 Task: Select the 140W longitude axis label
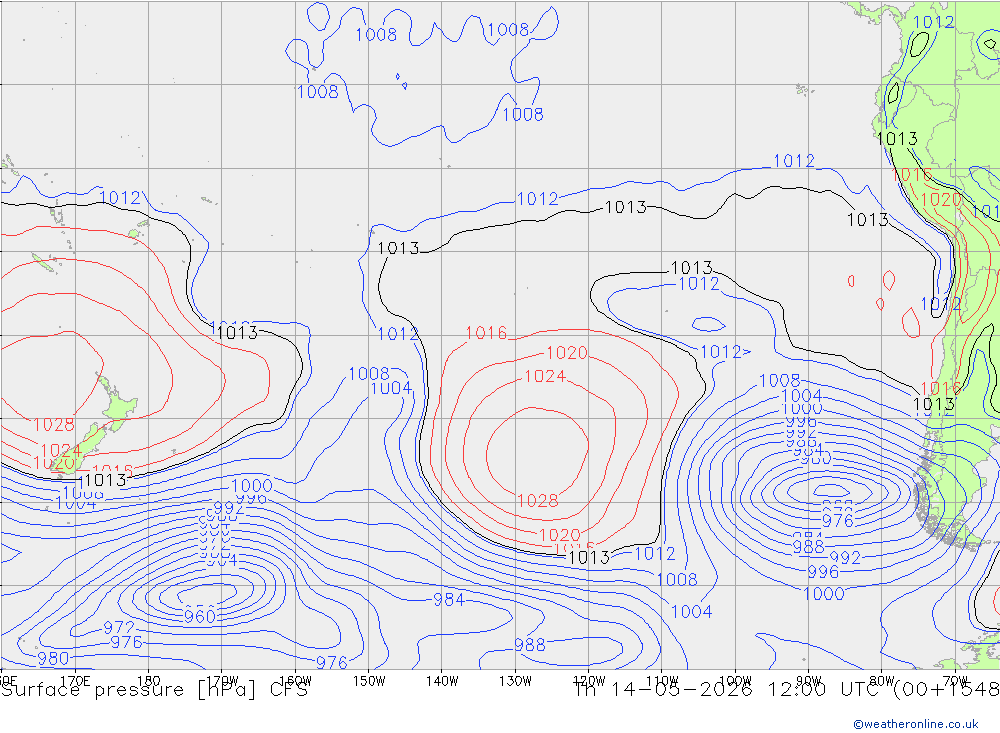(442, 681)
